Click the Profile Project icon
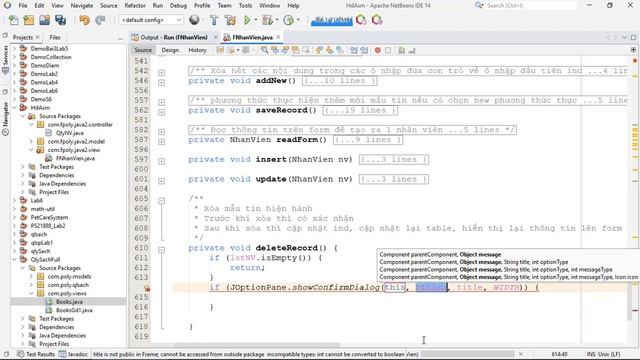 coord(289,20)
